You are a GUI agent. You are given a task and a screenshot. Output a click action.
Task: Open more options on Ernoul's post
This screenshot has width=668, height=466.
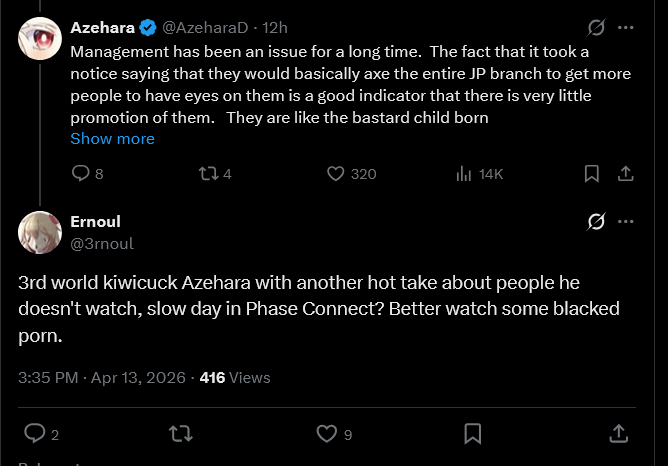coord(626,222)
